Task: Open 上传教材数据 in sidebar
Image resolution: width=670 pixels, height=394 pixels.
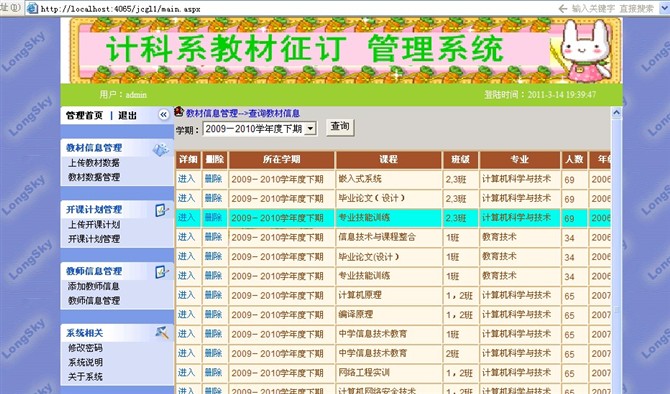Action: [x=94, y=163]
